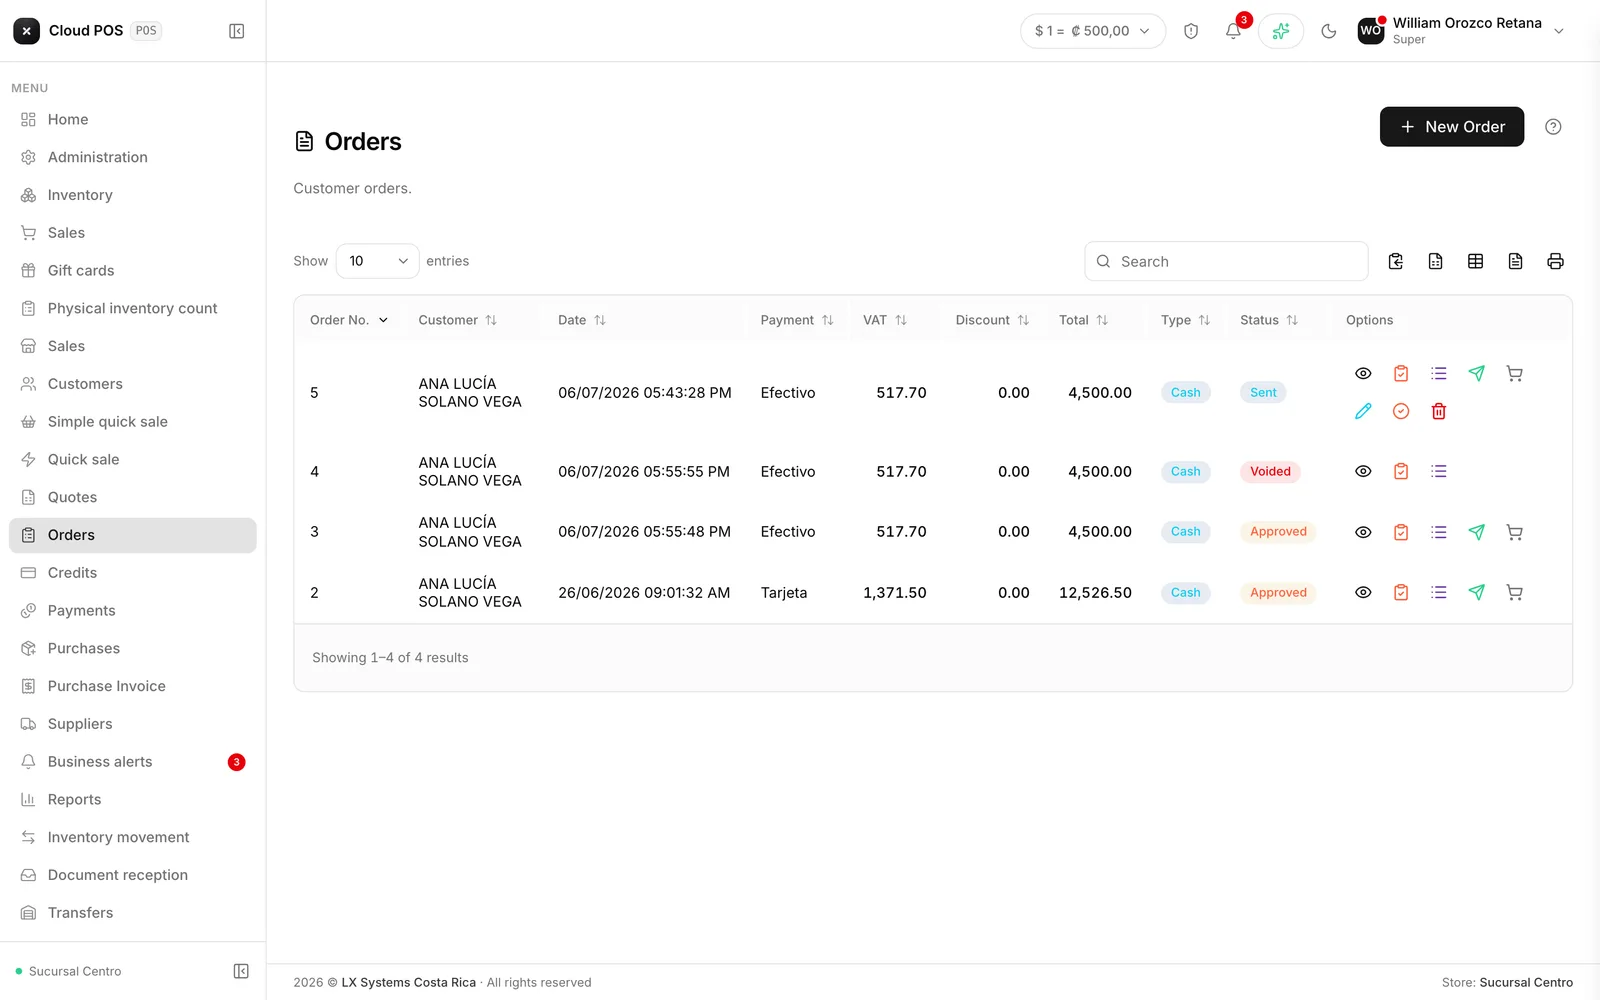The height and width of the screenshot is (1000, 1600).
Task: Sort by Order No. column
Action: pos(349,320)
